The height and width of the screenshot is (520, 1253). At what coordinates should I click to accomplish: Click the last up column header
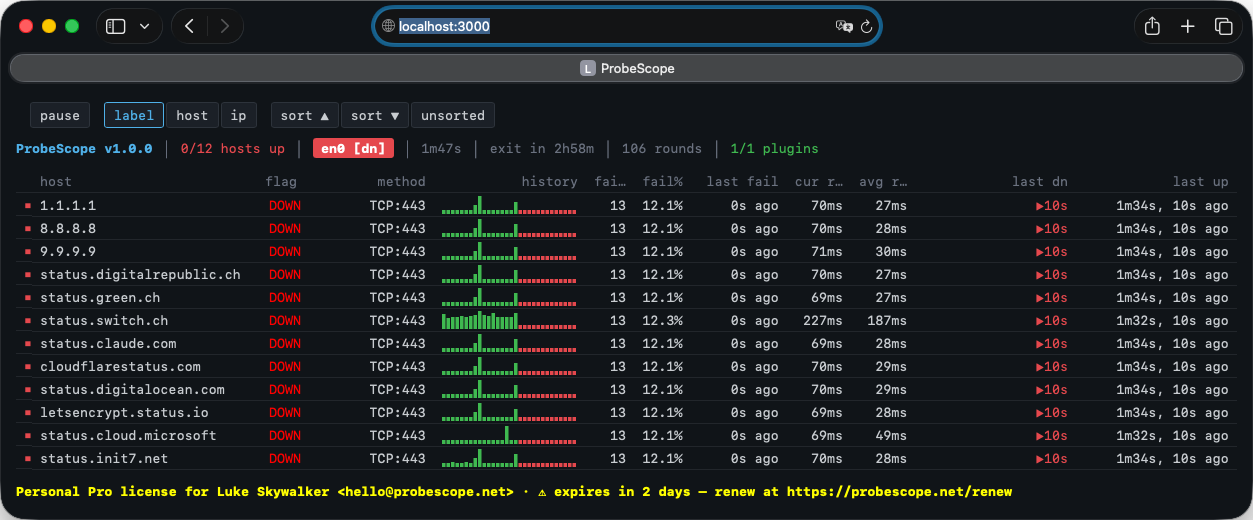(1201, 181)
